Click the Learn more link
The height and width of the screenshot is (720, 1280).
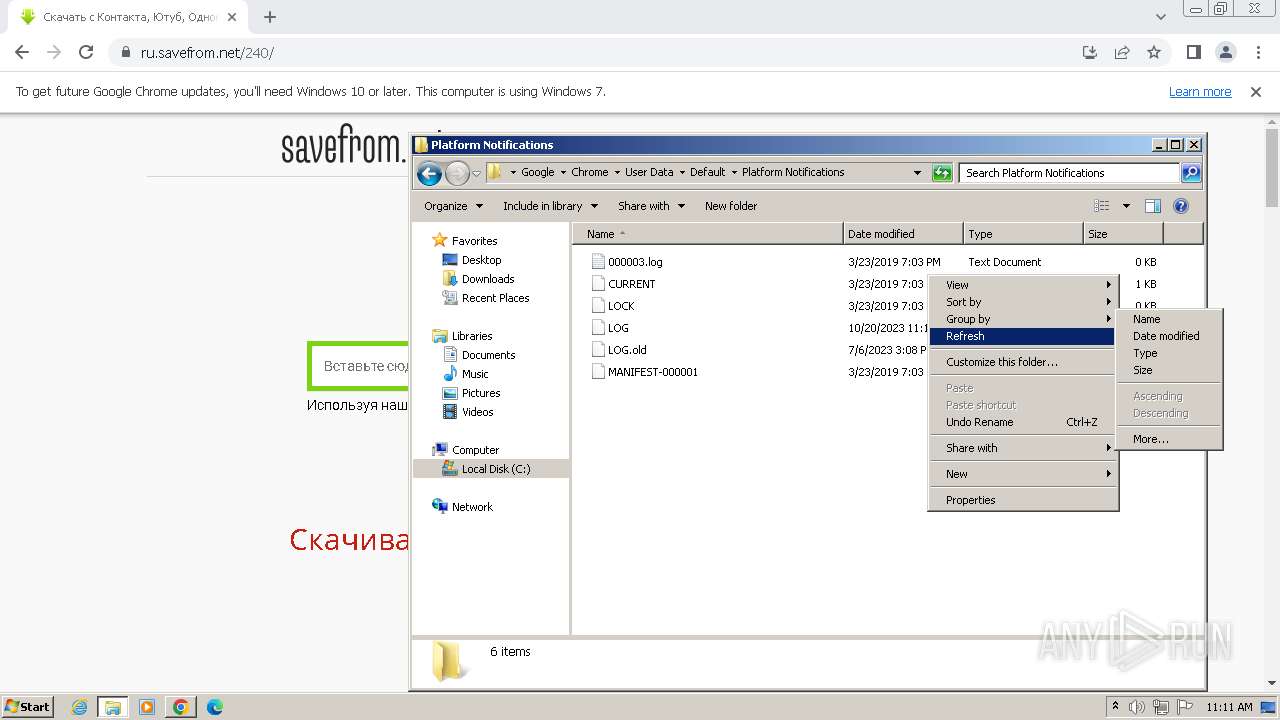point(1200,92)
